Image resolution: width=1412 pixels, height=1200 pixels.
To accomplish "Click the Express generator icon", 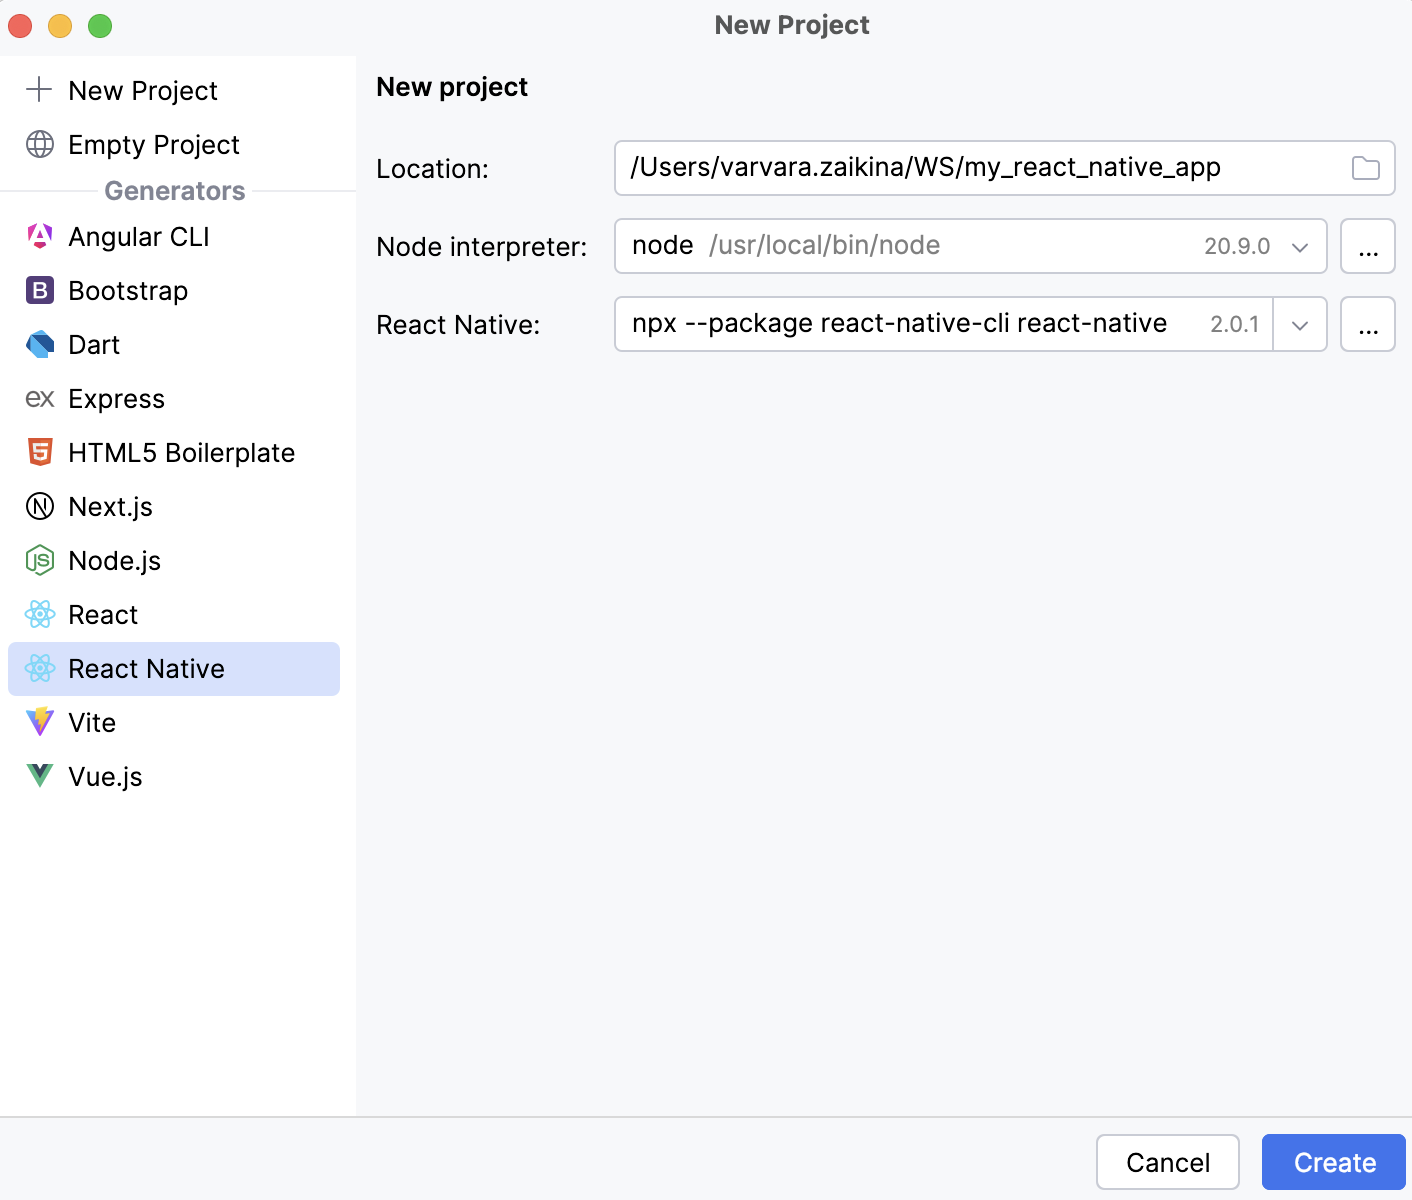I will (39, 398).
